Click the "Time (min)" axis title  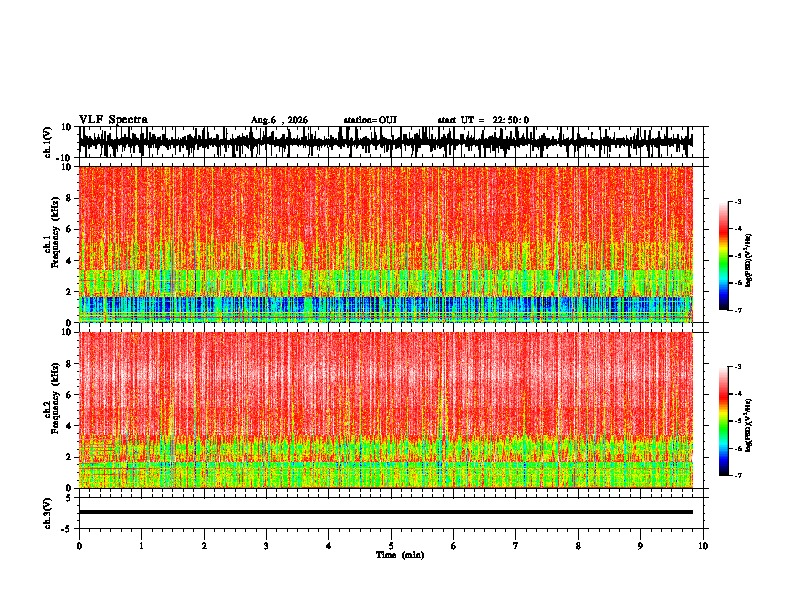400,555
